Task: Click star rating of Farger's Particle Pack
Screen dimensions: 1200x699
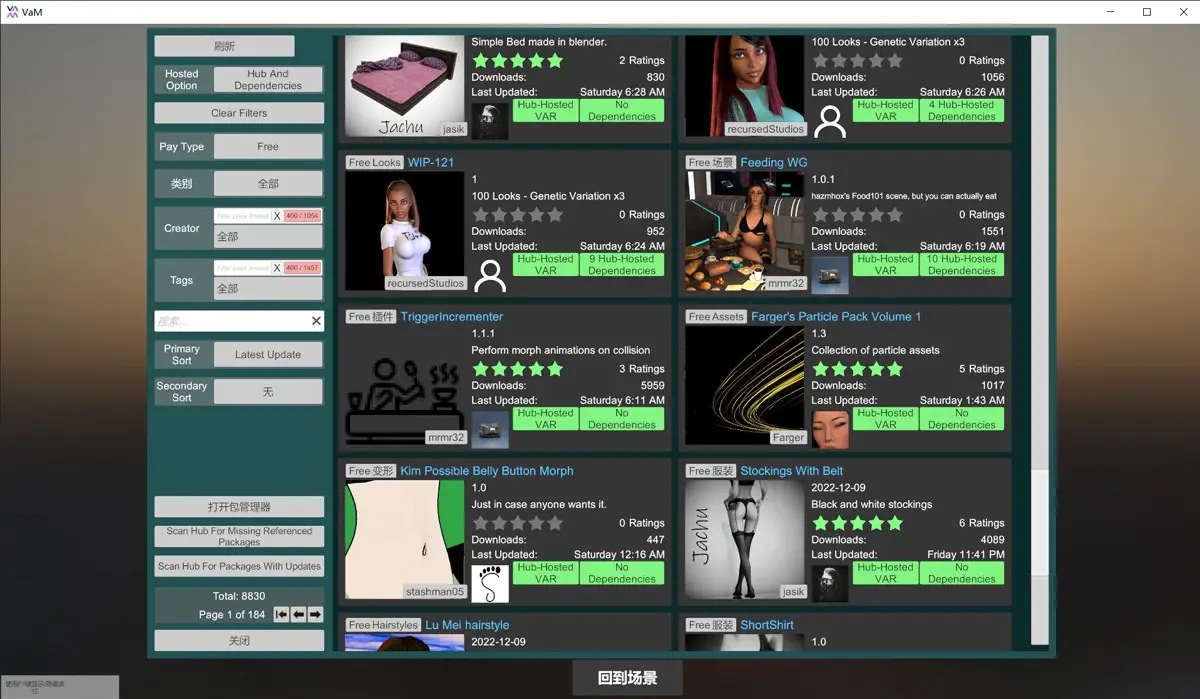Action: 858,369
